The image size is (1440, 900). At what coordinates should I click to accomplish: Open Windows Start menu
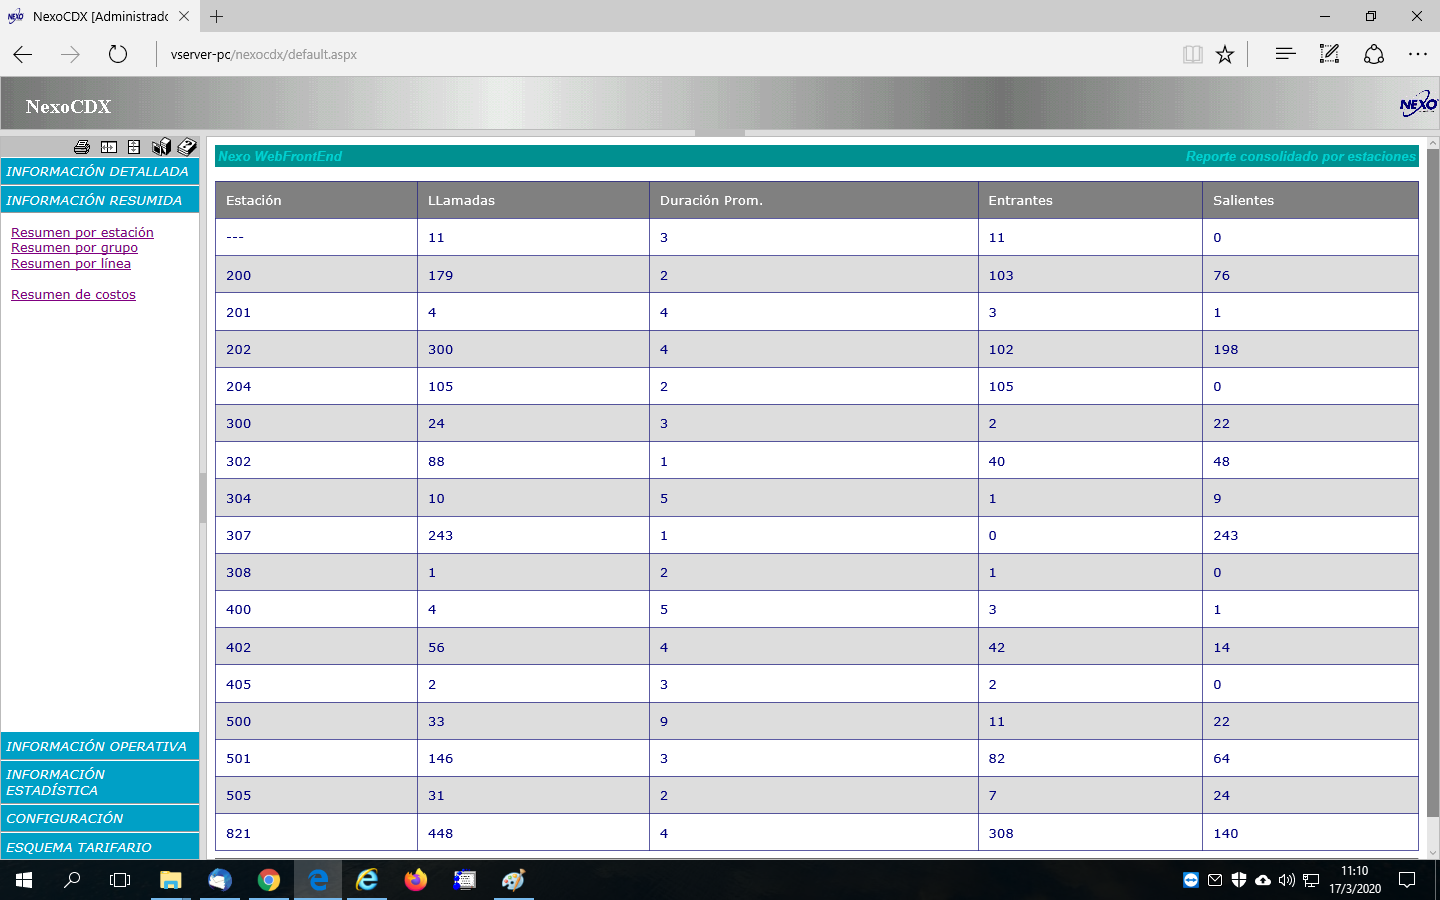24,880
